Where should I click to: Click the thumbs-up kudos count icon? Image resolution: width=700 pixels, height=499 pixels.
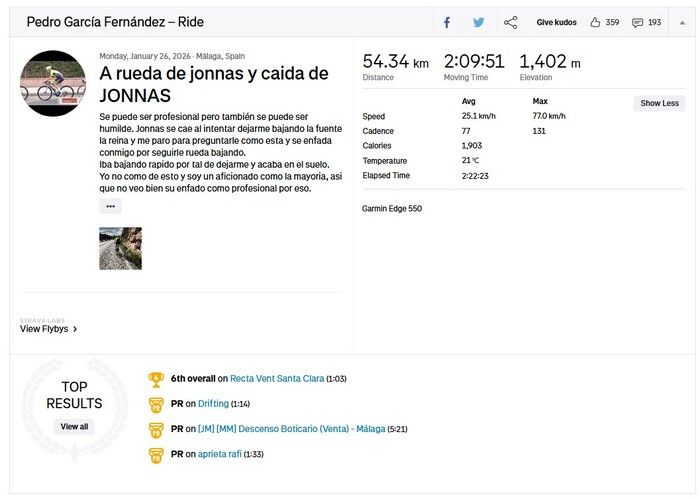click(595, 22)
